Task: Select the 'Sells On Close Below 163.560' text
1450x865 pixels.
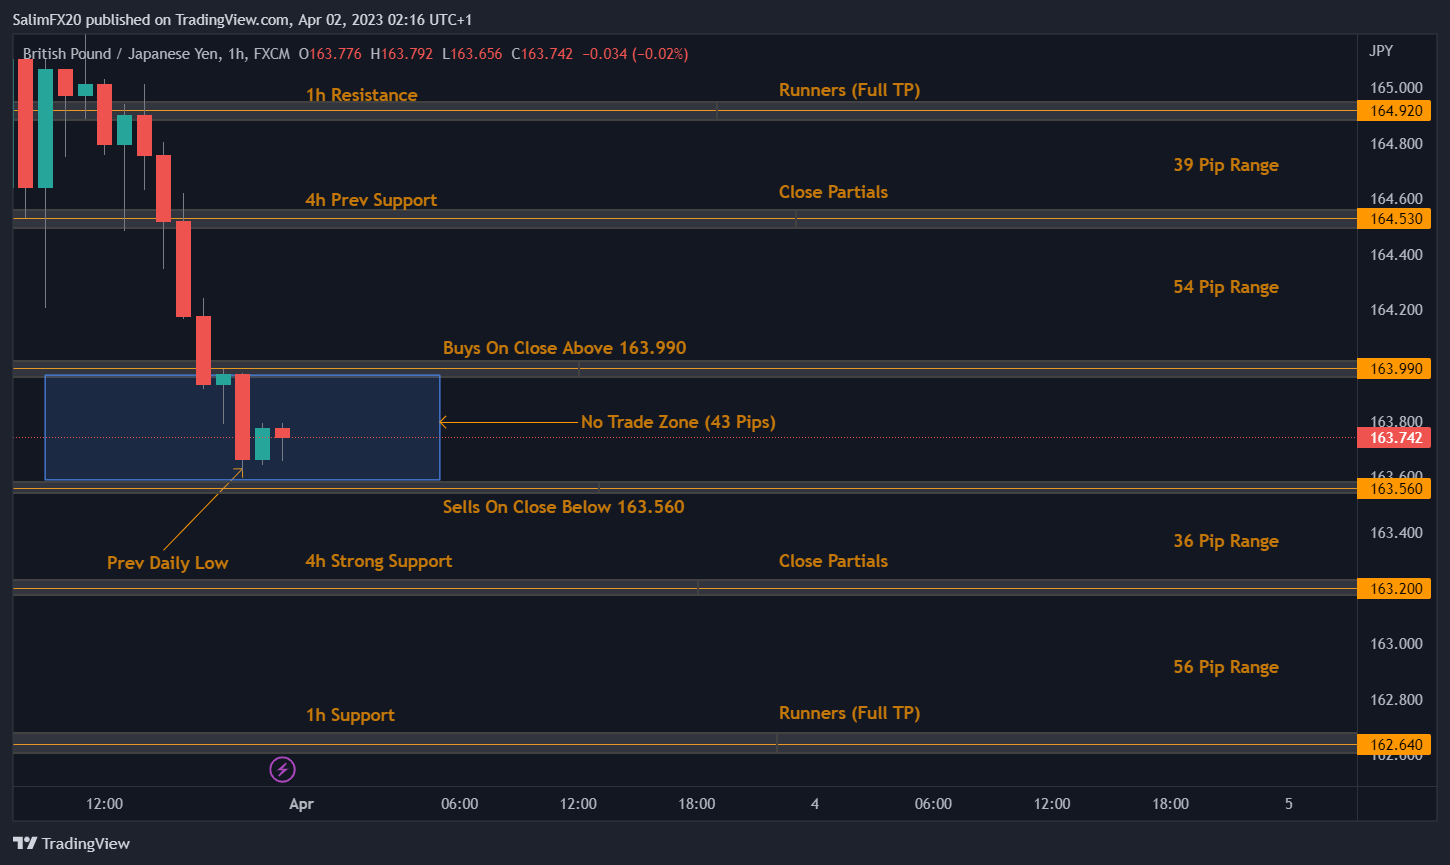Action: coord(563,507)
